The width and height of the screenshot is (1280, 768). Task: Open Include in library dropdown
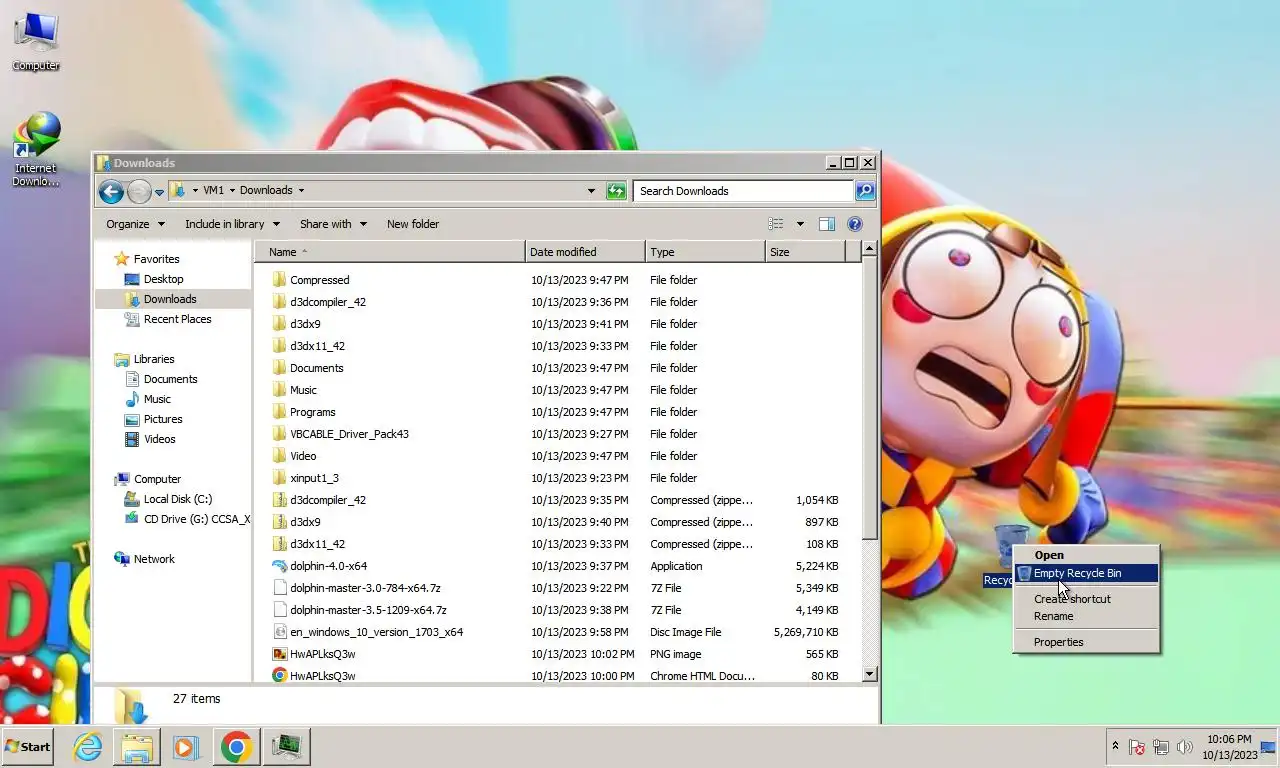coord(232,224)
